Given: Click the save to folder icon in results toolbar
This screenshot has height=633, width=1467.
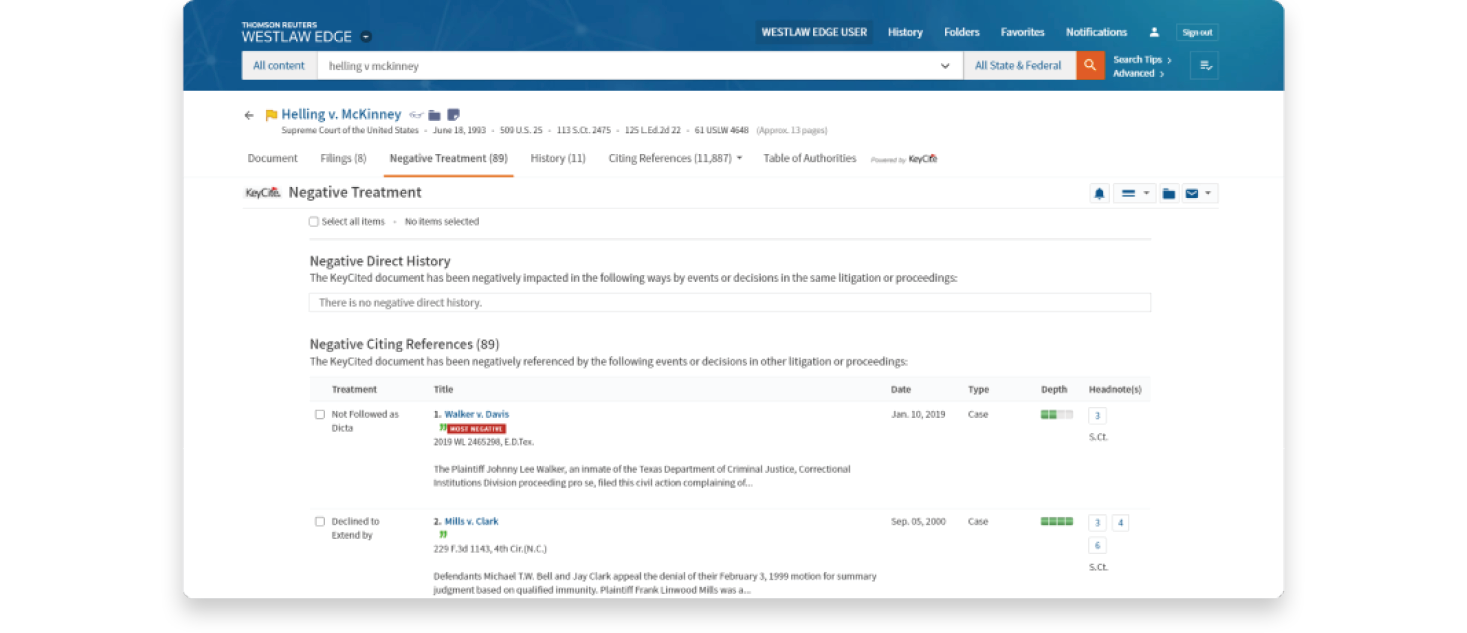Looking at the screenshot, I should click(1168, 193).
